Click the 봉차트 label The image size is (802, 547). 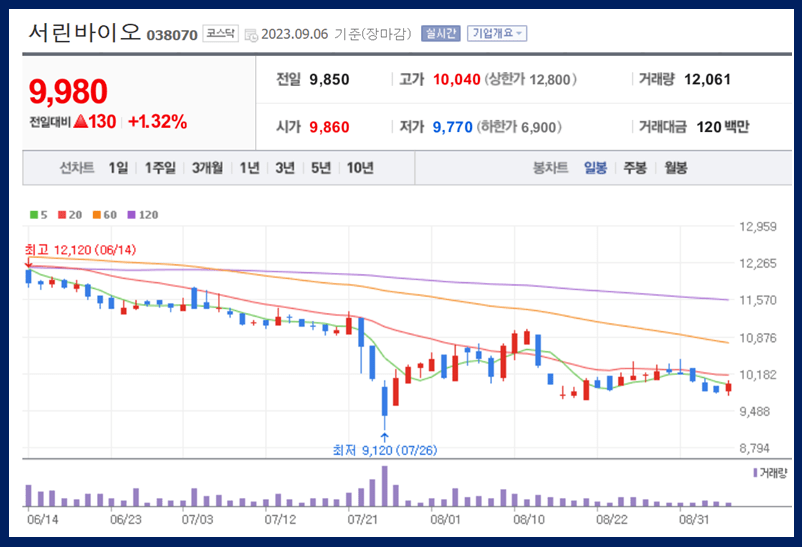(x=550, y=168)
